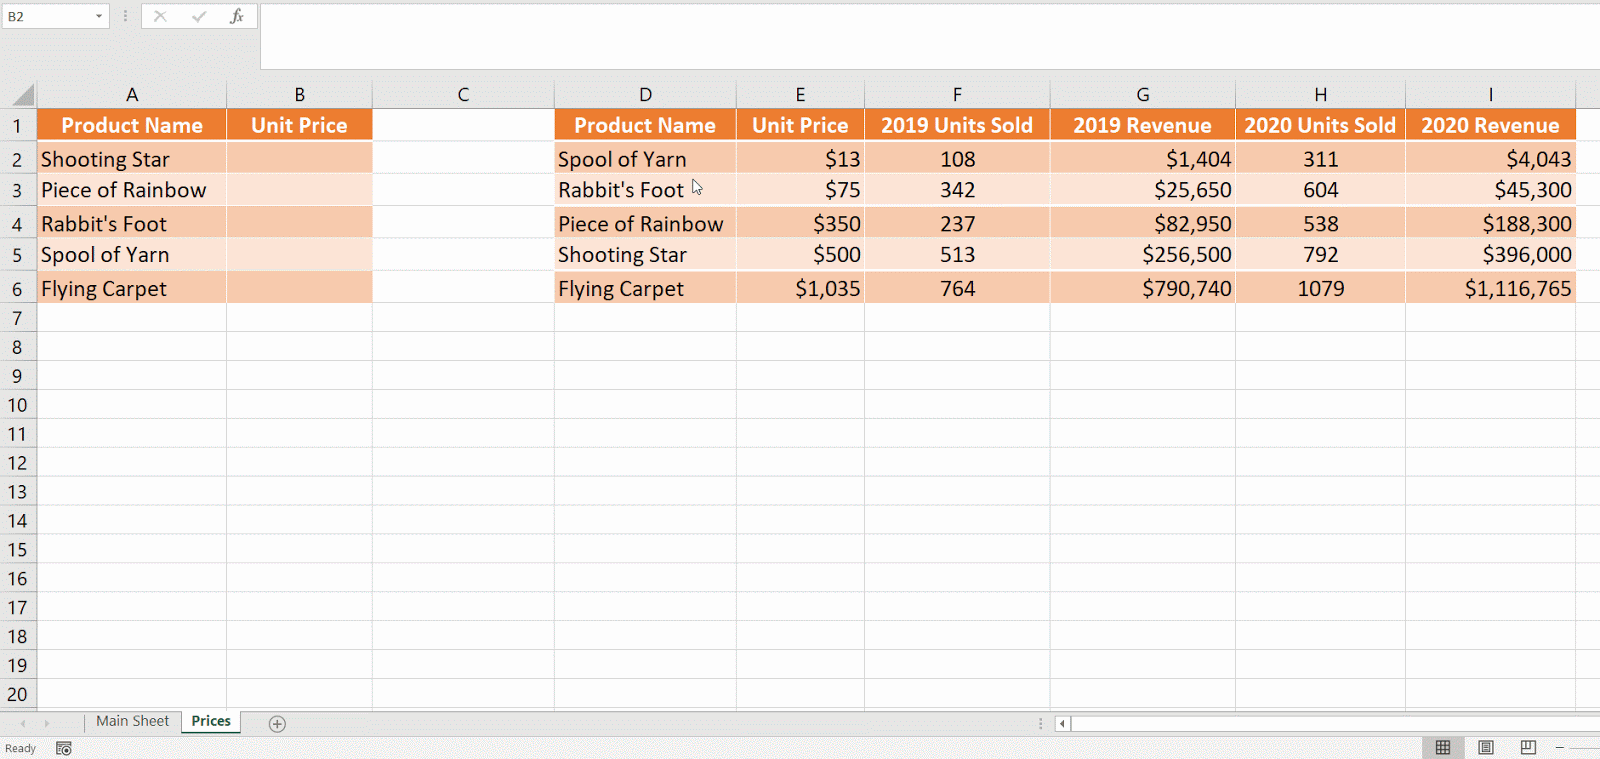
Task: Click 'Piece of Rainbow' in column A
Action: 132,190
